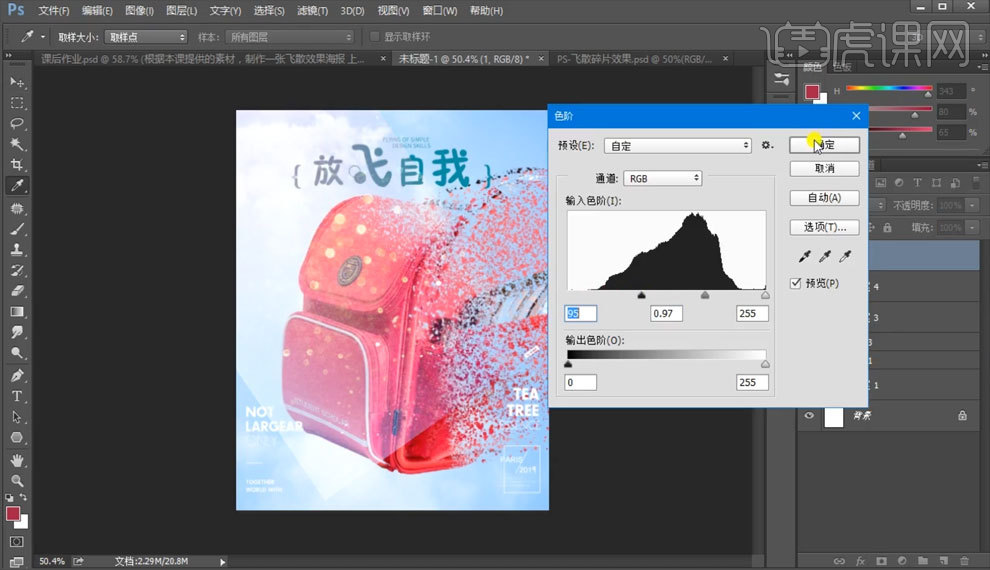Select the History Brush tool
The image size is (990, 570).
pos(17,271)
